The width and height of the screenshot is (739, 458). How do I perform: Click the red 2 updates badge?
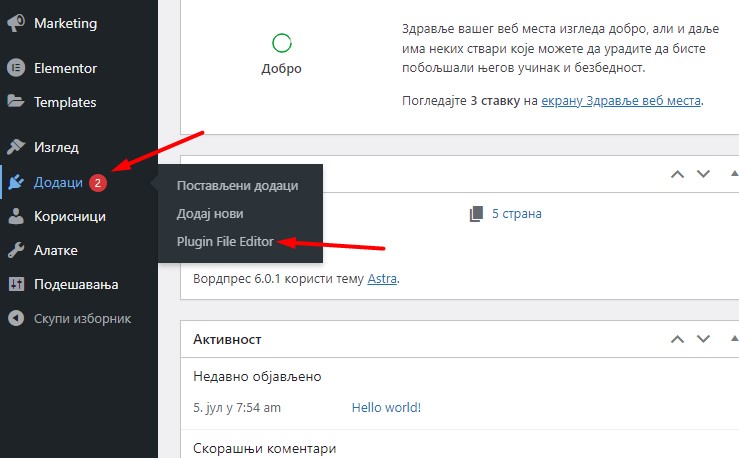[98, 183]
